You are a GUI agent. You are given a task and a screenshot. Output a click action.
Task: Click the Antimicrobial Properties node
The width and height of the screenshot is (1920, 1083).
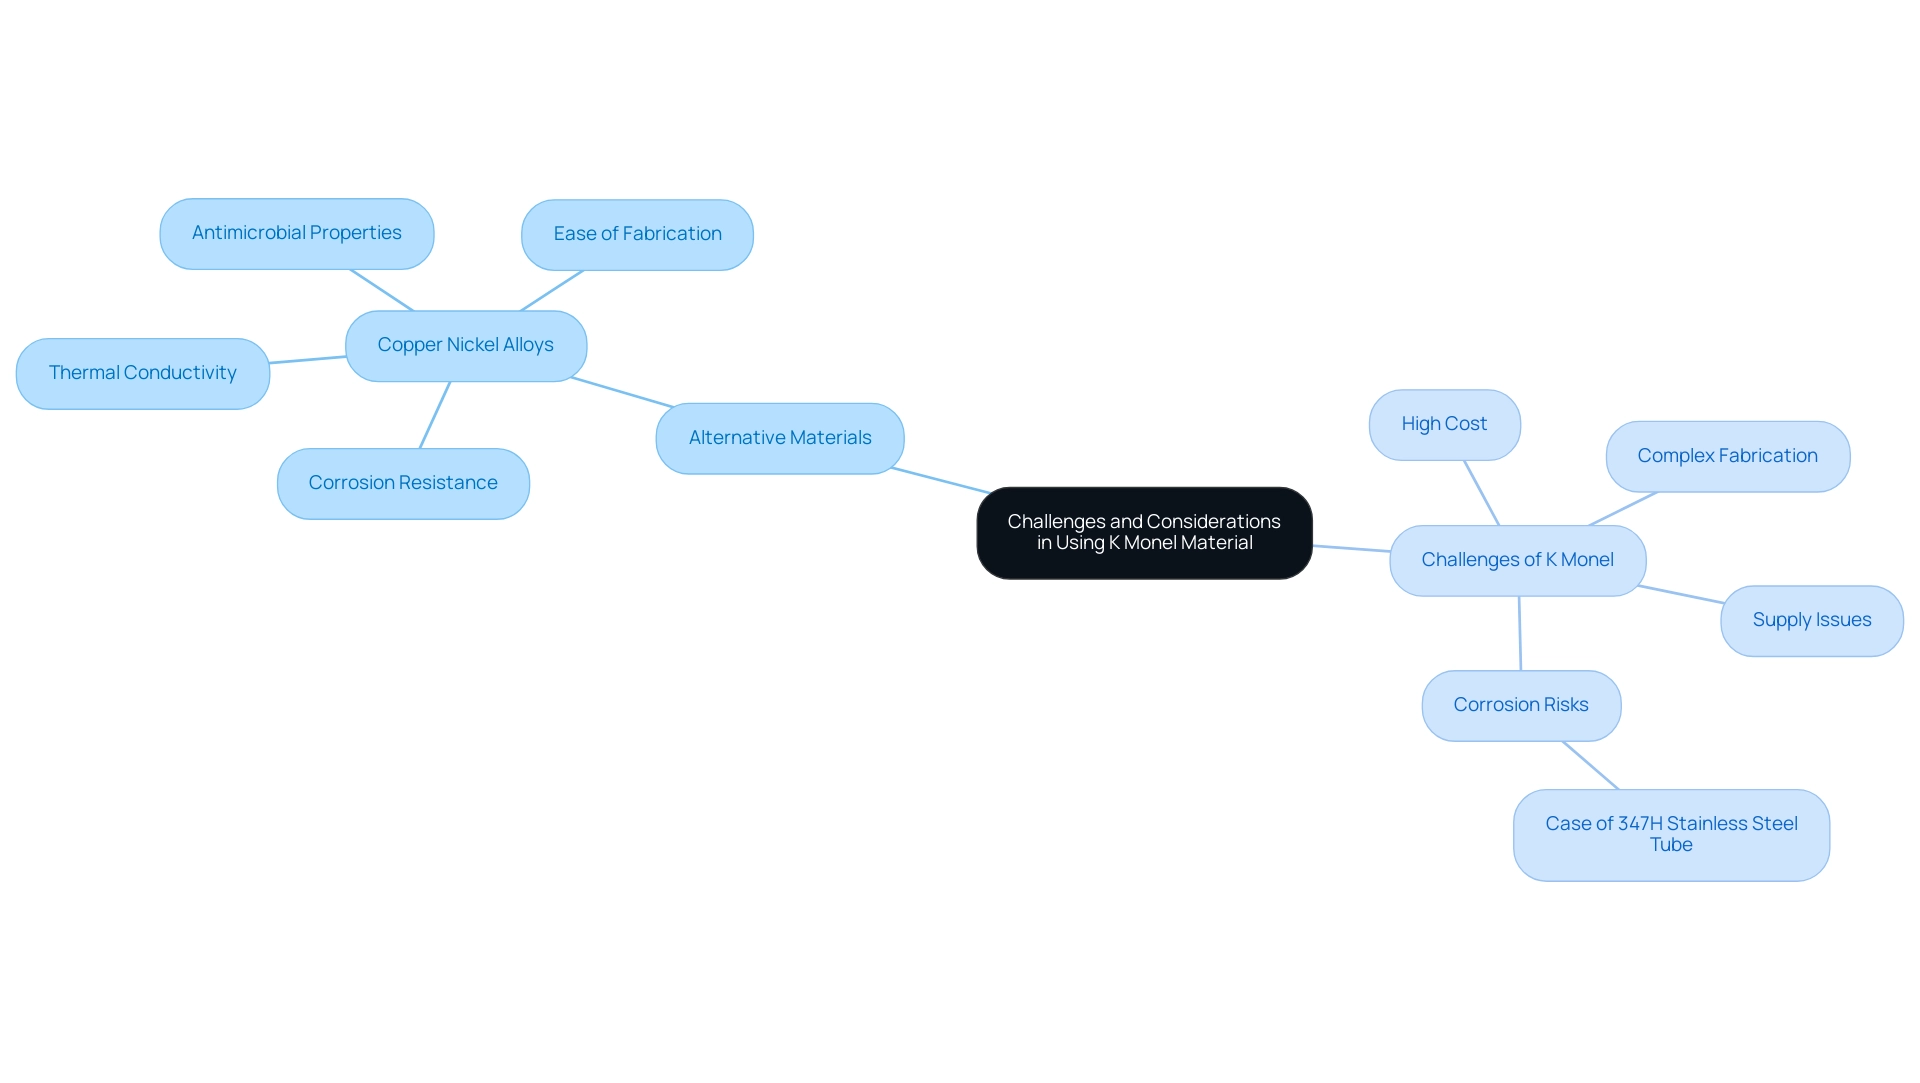294,232
